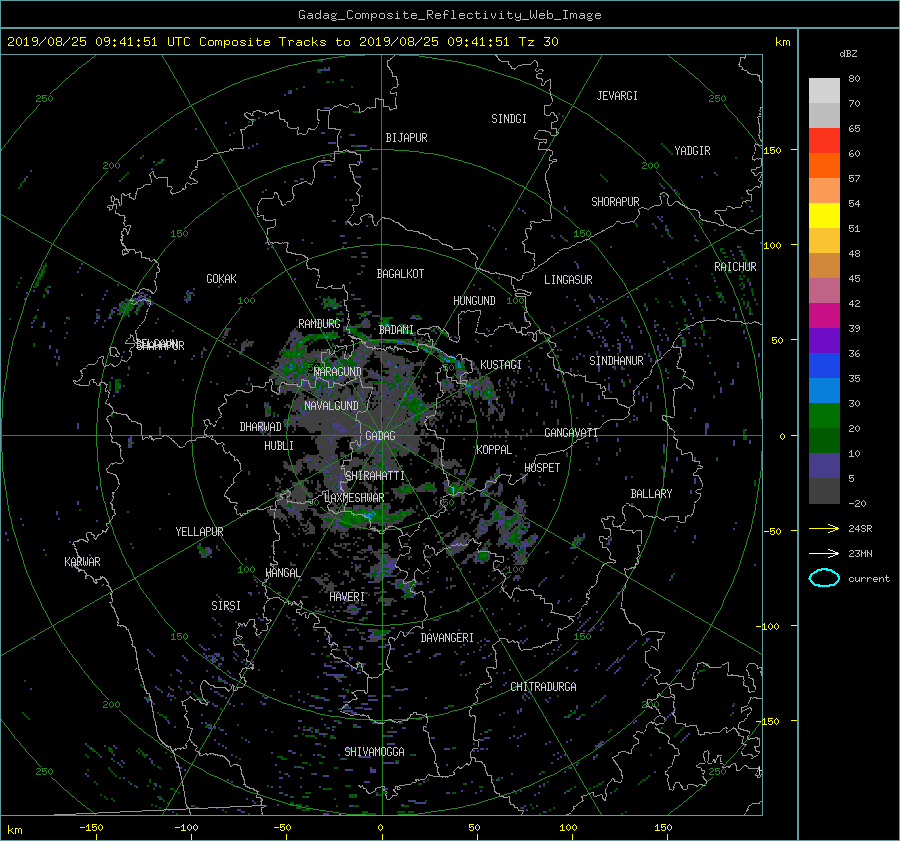
Task: Click the CHITRADURGA city label
Action: click(543, 687)
